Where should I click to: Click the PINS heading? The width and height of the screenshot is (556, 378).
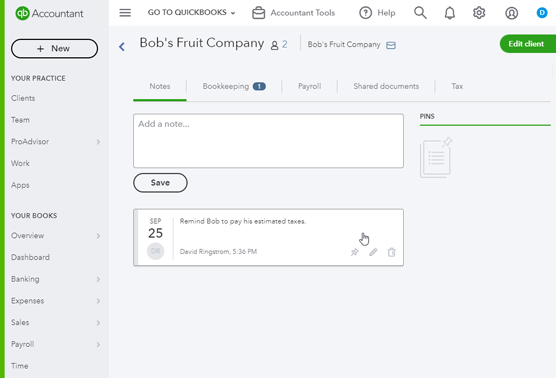427,116
